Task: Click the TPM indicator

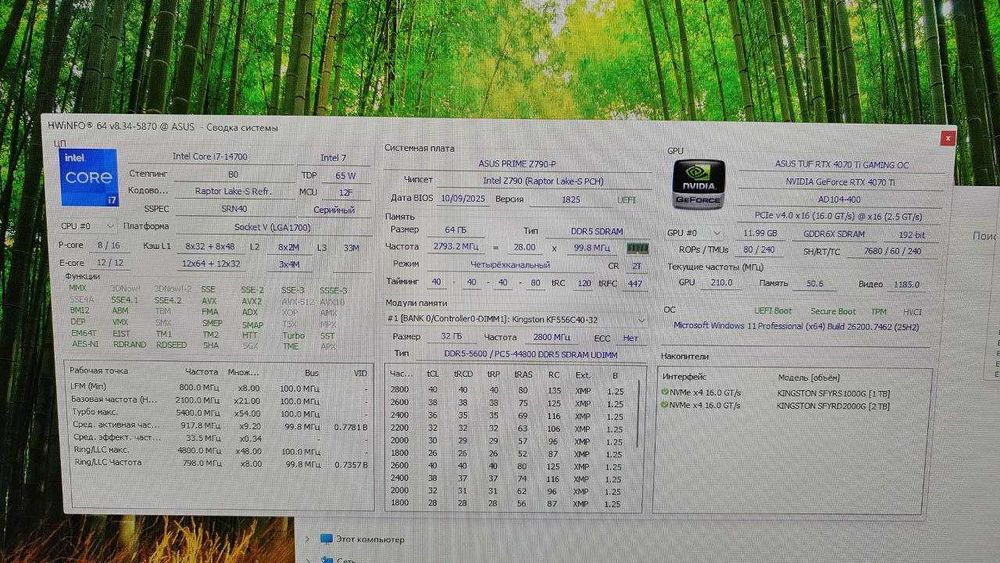Action: (879, 312)
